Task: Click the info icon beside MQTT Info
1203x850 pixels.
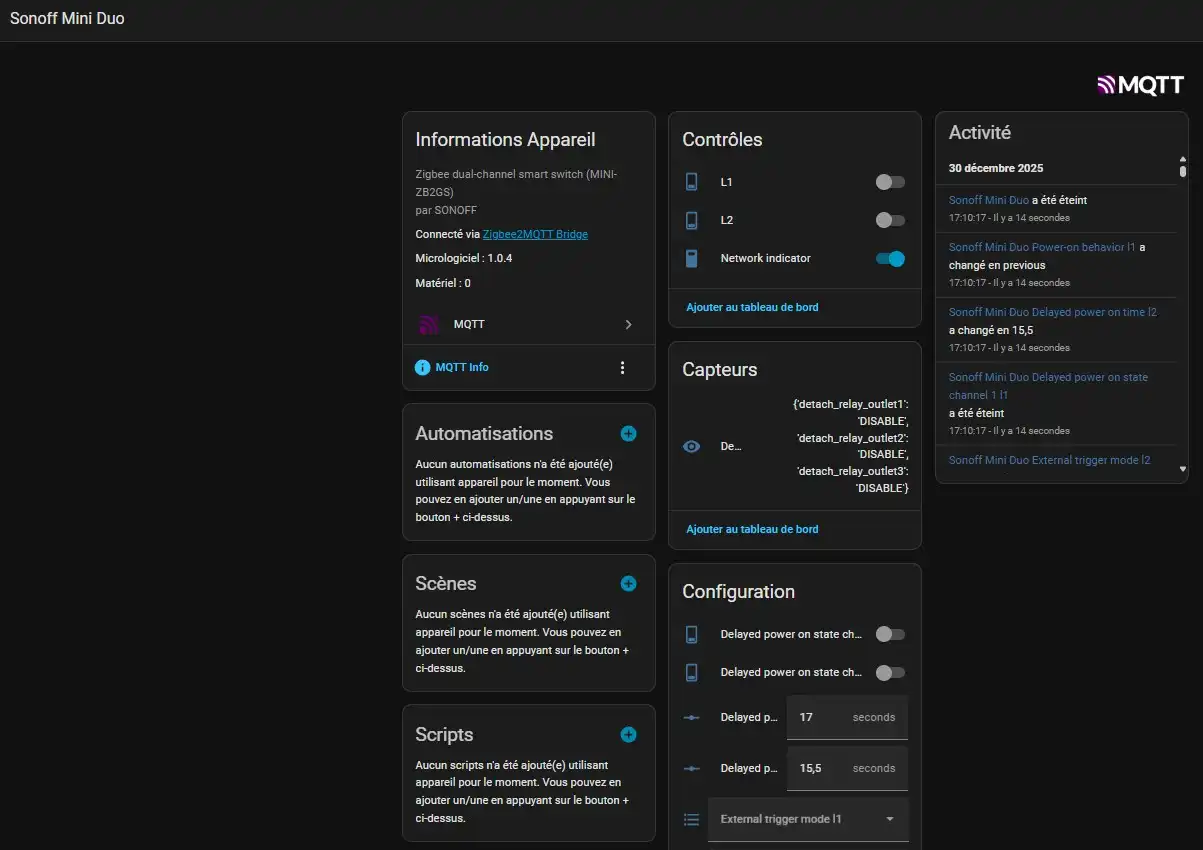Action: point(423,367)
